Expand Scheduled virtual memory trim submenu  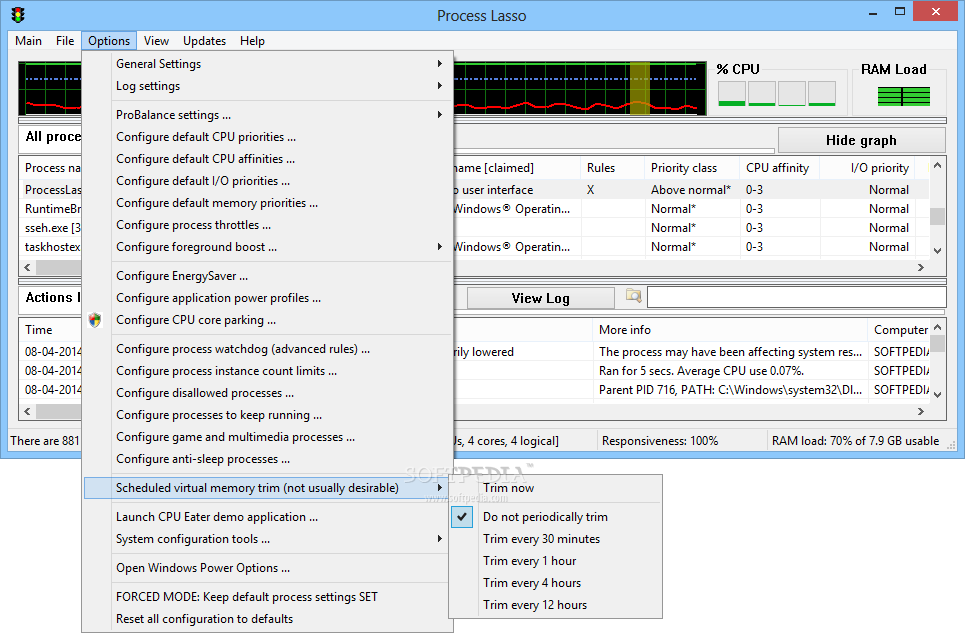pos(268,488)
